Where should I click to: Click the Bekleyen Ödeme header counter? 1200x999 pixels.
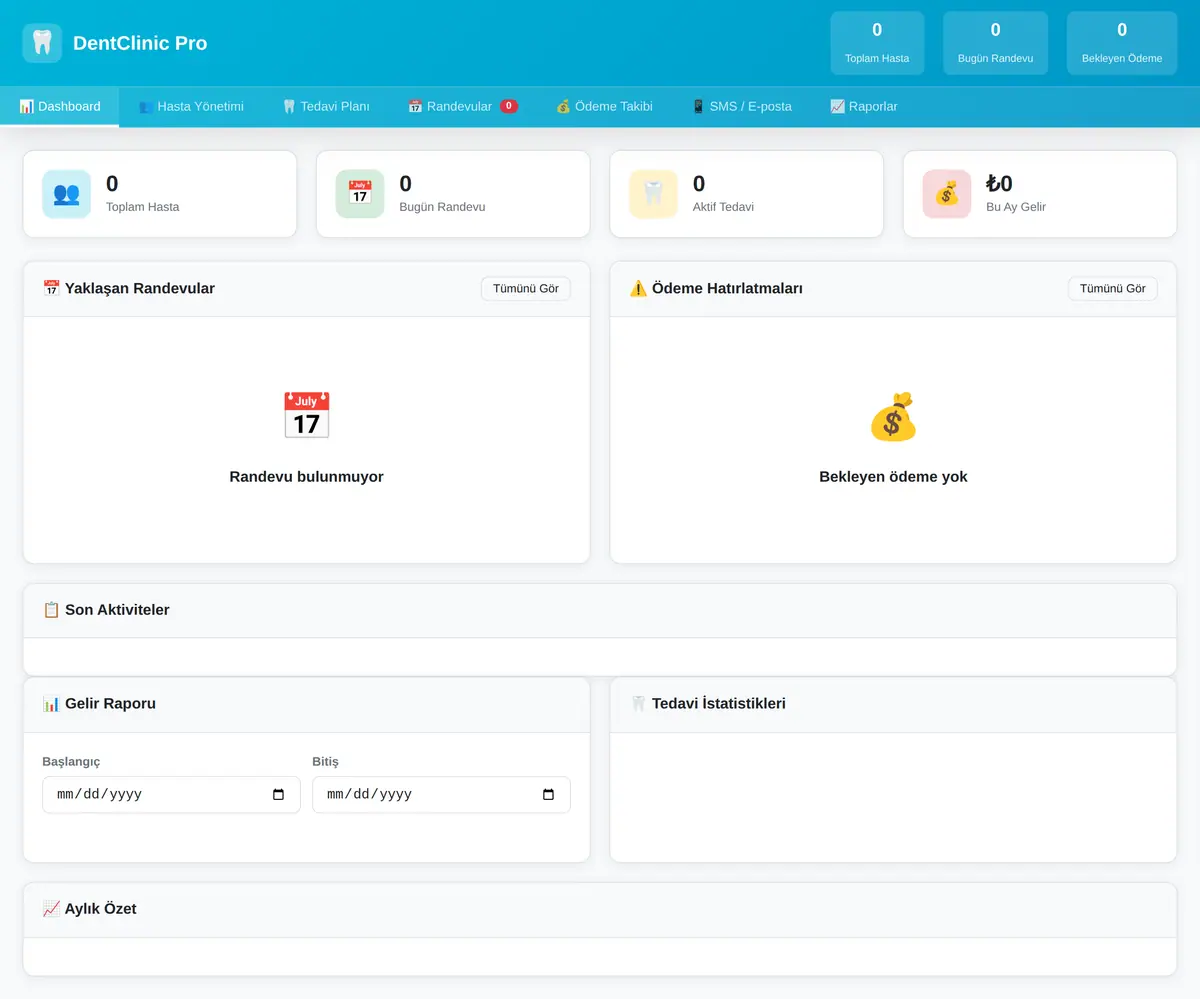point(1122,43)
